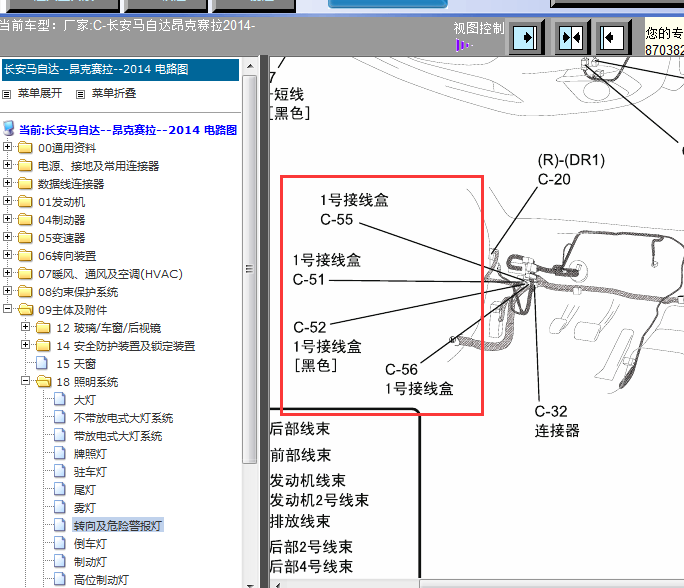Viewport: 684px width, 588px height.
Task: Collapse the 09主体及附件 tree node
Action: coord(7,308)
